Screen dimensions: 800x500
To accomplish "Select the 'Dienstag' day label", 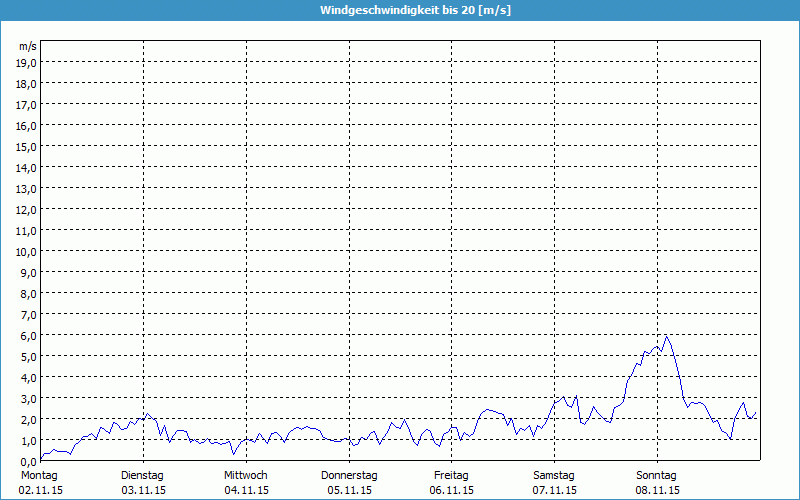I will coord(142,475).
